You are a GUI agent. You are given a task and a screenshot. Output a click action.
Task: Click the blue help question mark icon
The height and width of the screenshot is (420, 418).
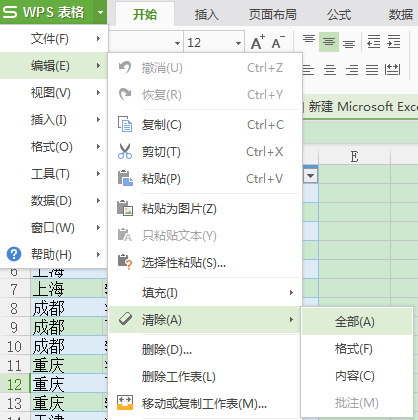coord(14,254)
